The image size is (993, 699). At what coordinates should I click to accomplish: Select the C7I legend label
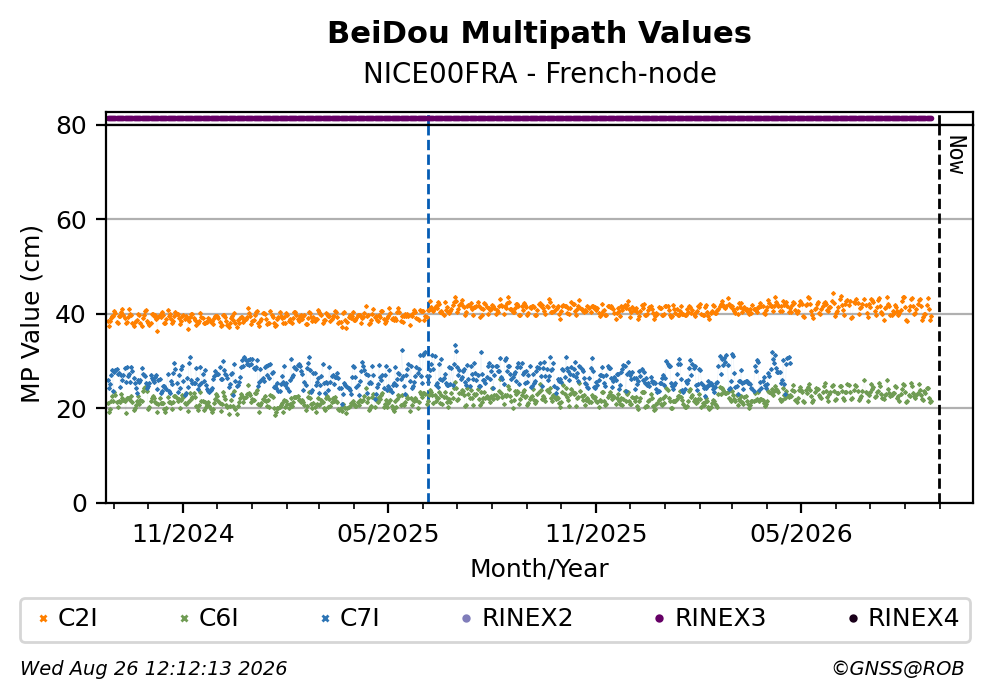point(359,618)
